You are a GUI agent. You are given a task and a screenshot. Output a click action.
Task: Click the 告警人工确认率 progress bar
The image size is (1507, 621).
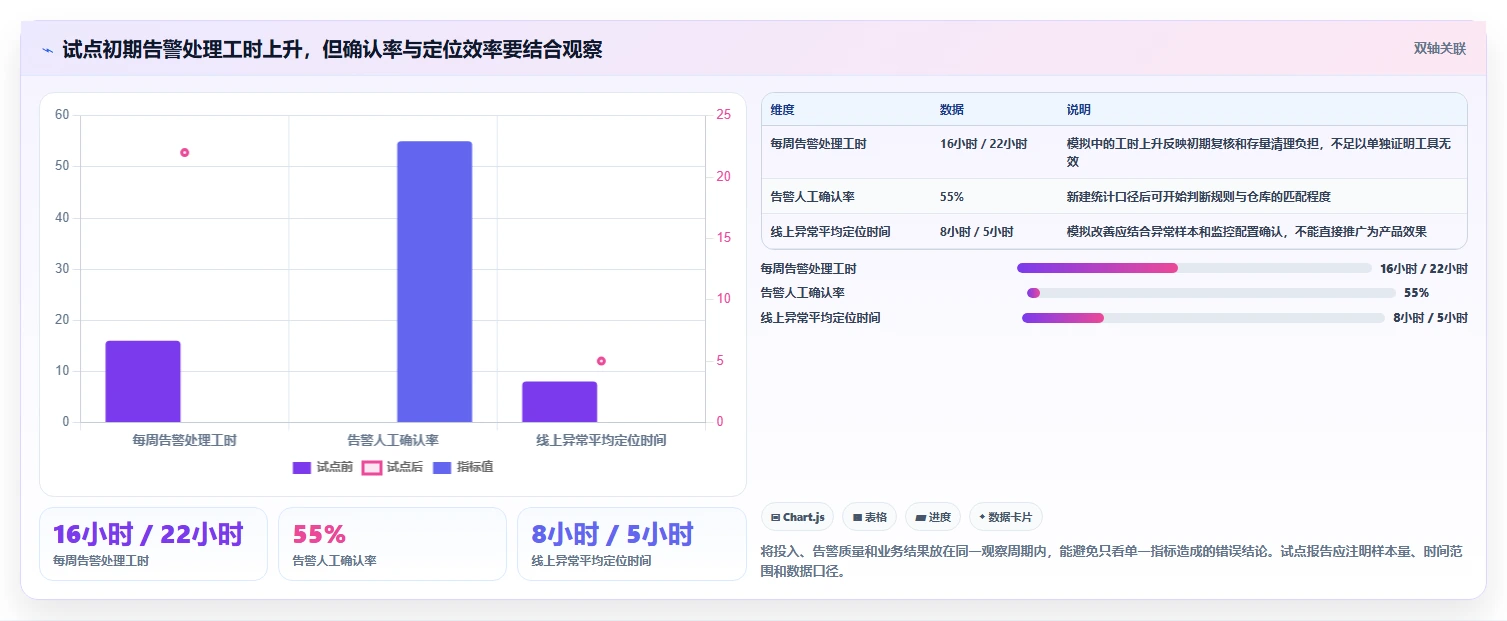click(x=1211, y=293)
